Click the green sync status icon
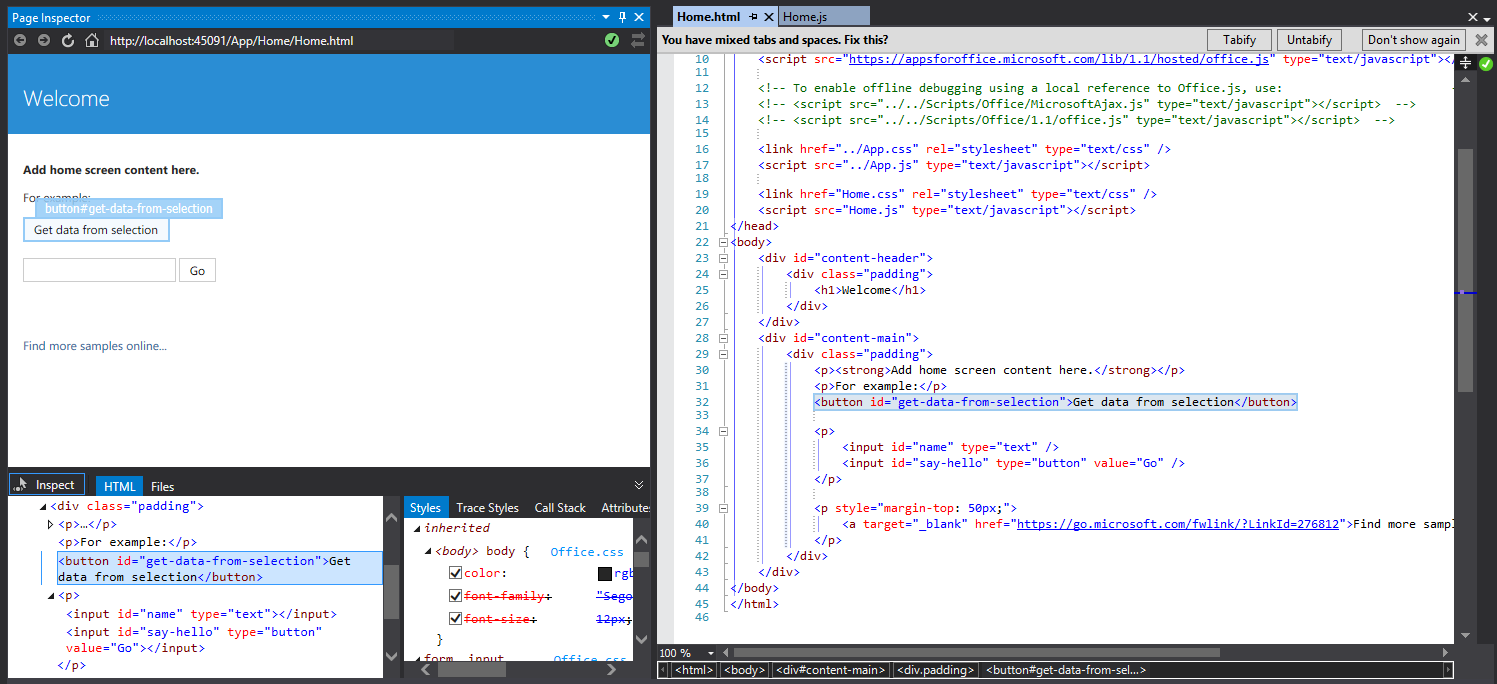 (613, 40)
